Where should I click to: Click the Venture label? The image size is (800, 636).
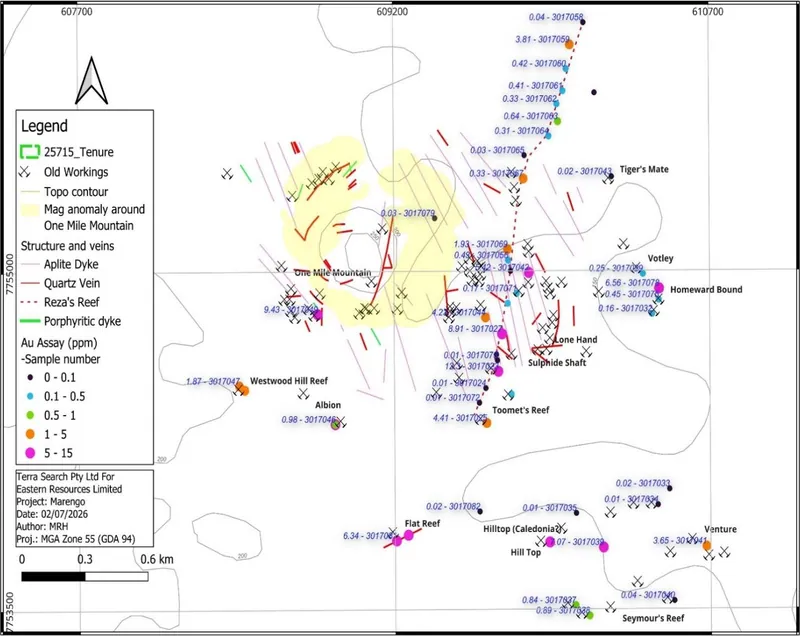point(720,529)
